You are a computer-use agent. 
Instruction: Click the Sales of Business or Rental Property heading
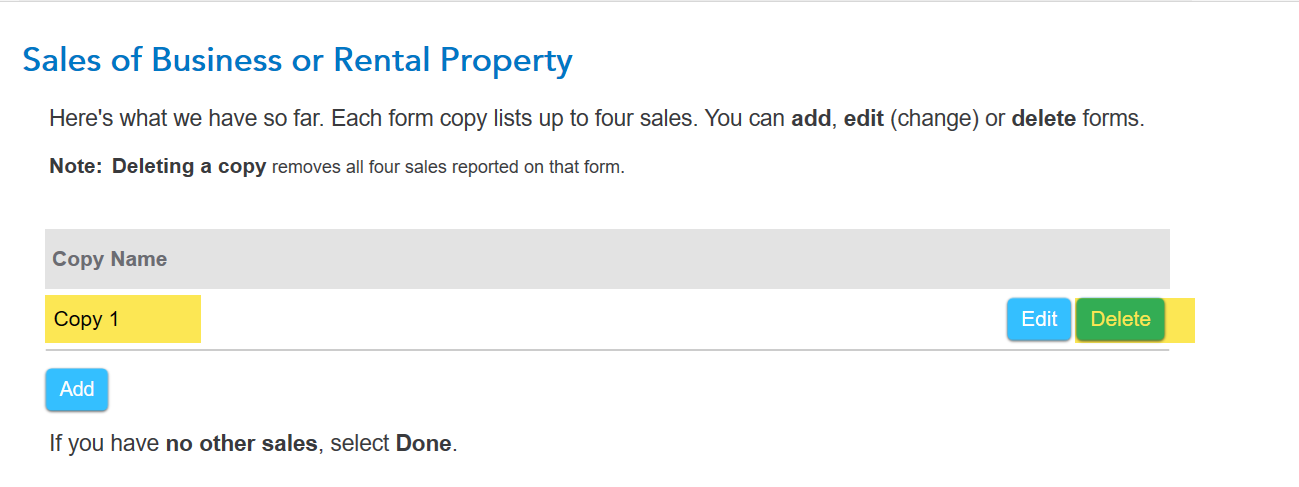click(297, 61)
